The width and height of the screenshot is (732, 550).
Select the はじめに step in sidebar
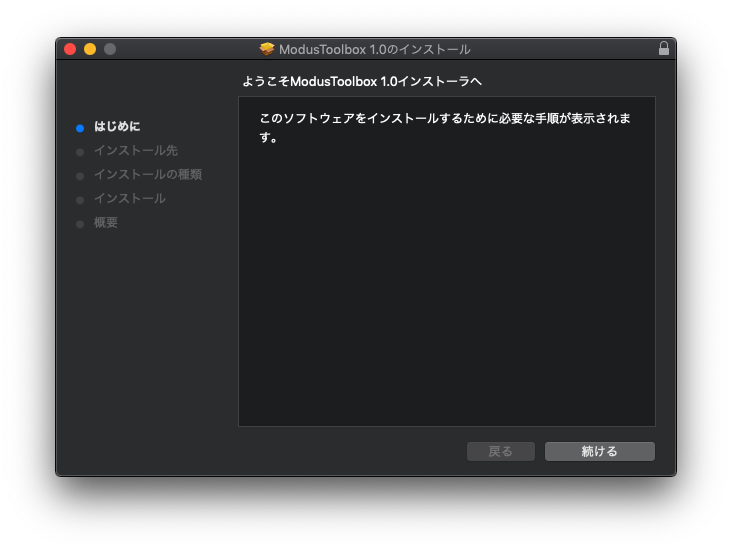[117, 127]
